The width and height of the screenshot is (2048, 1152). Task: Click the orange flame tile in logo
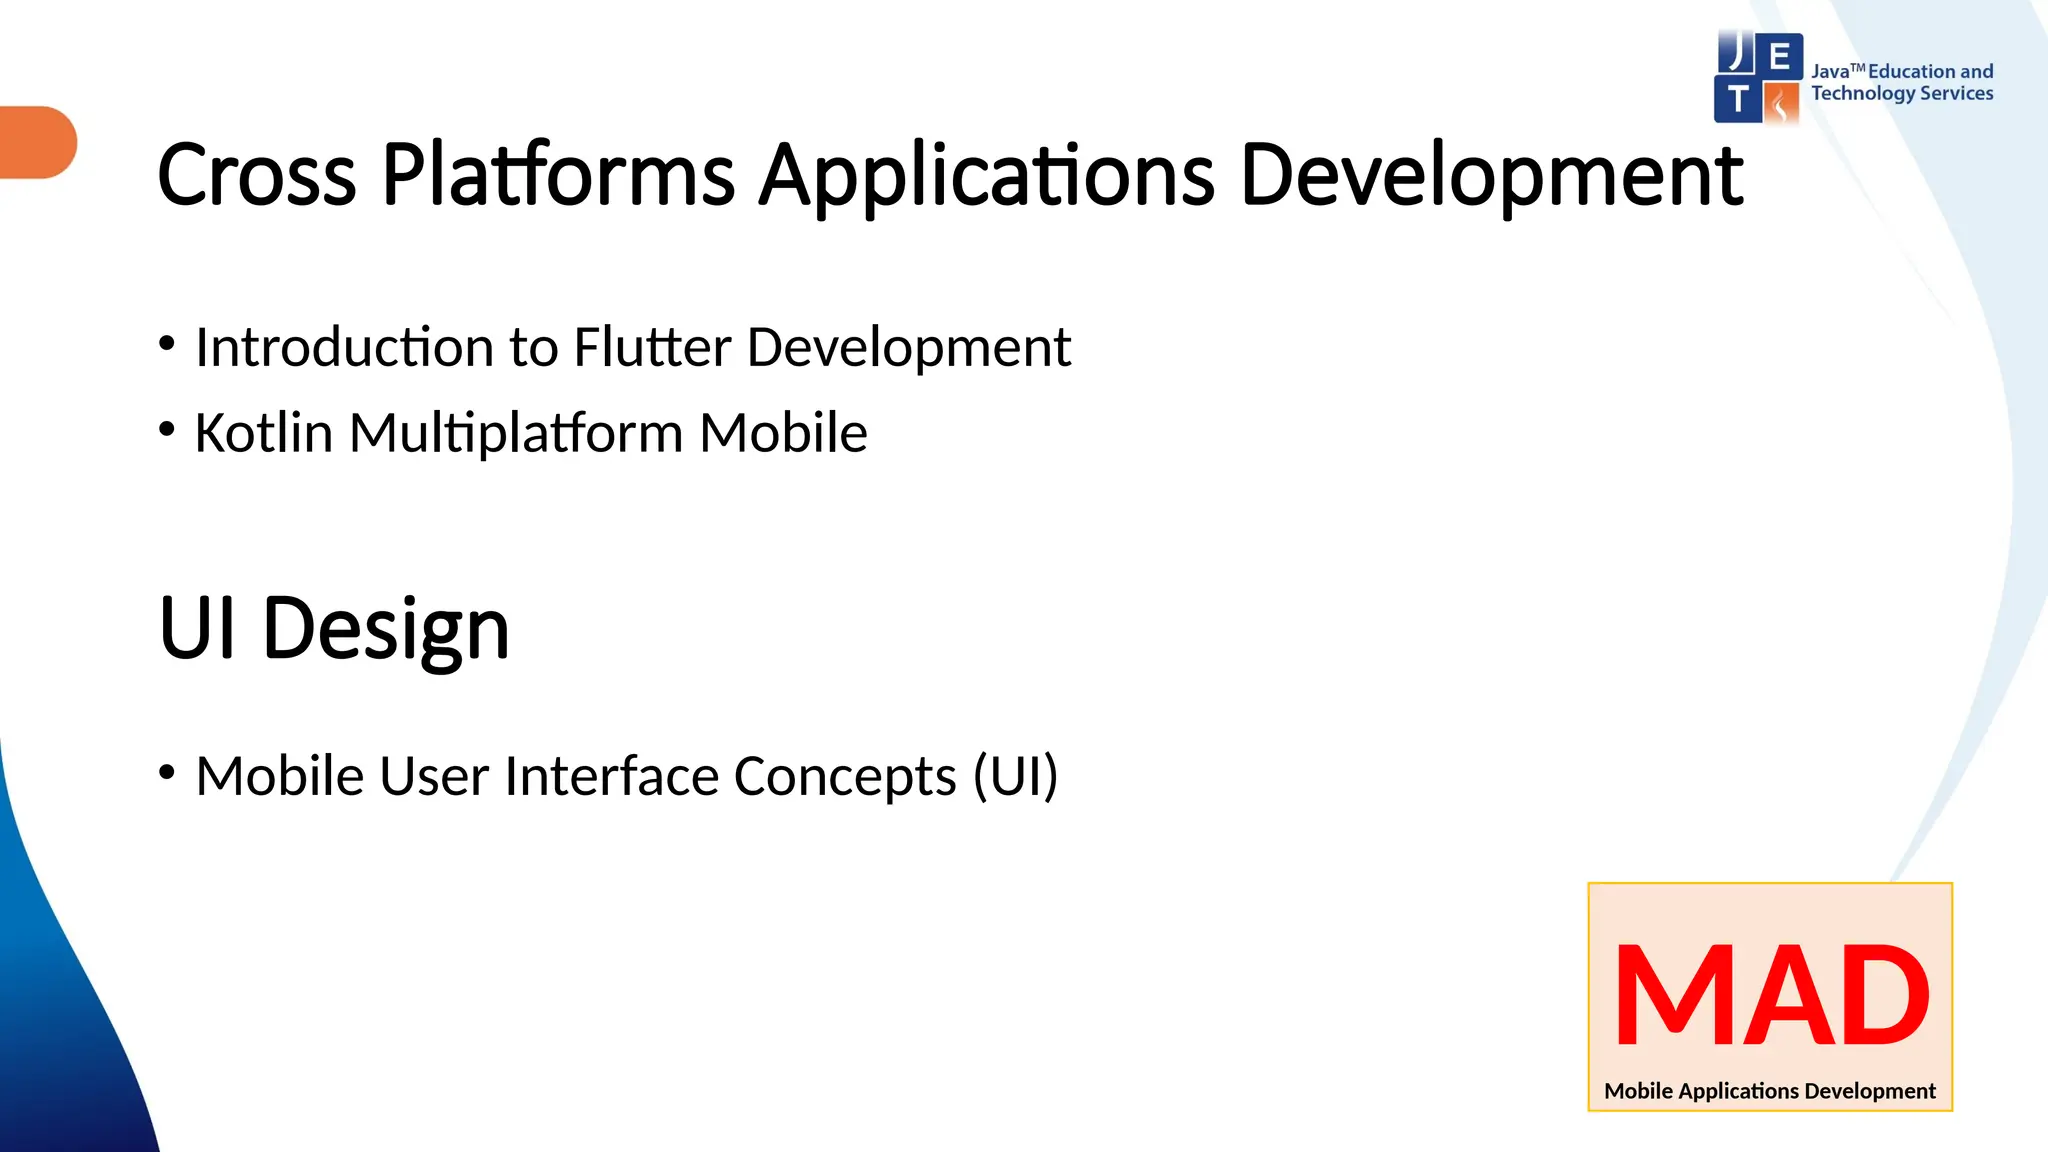pyautogui.click(x=1781, y=102)
